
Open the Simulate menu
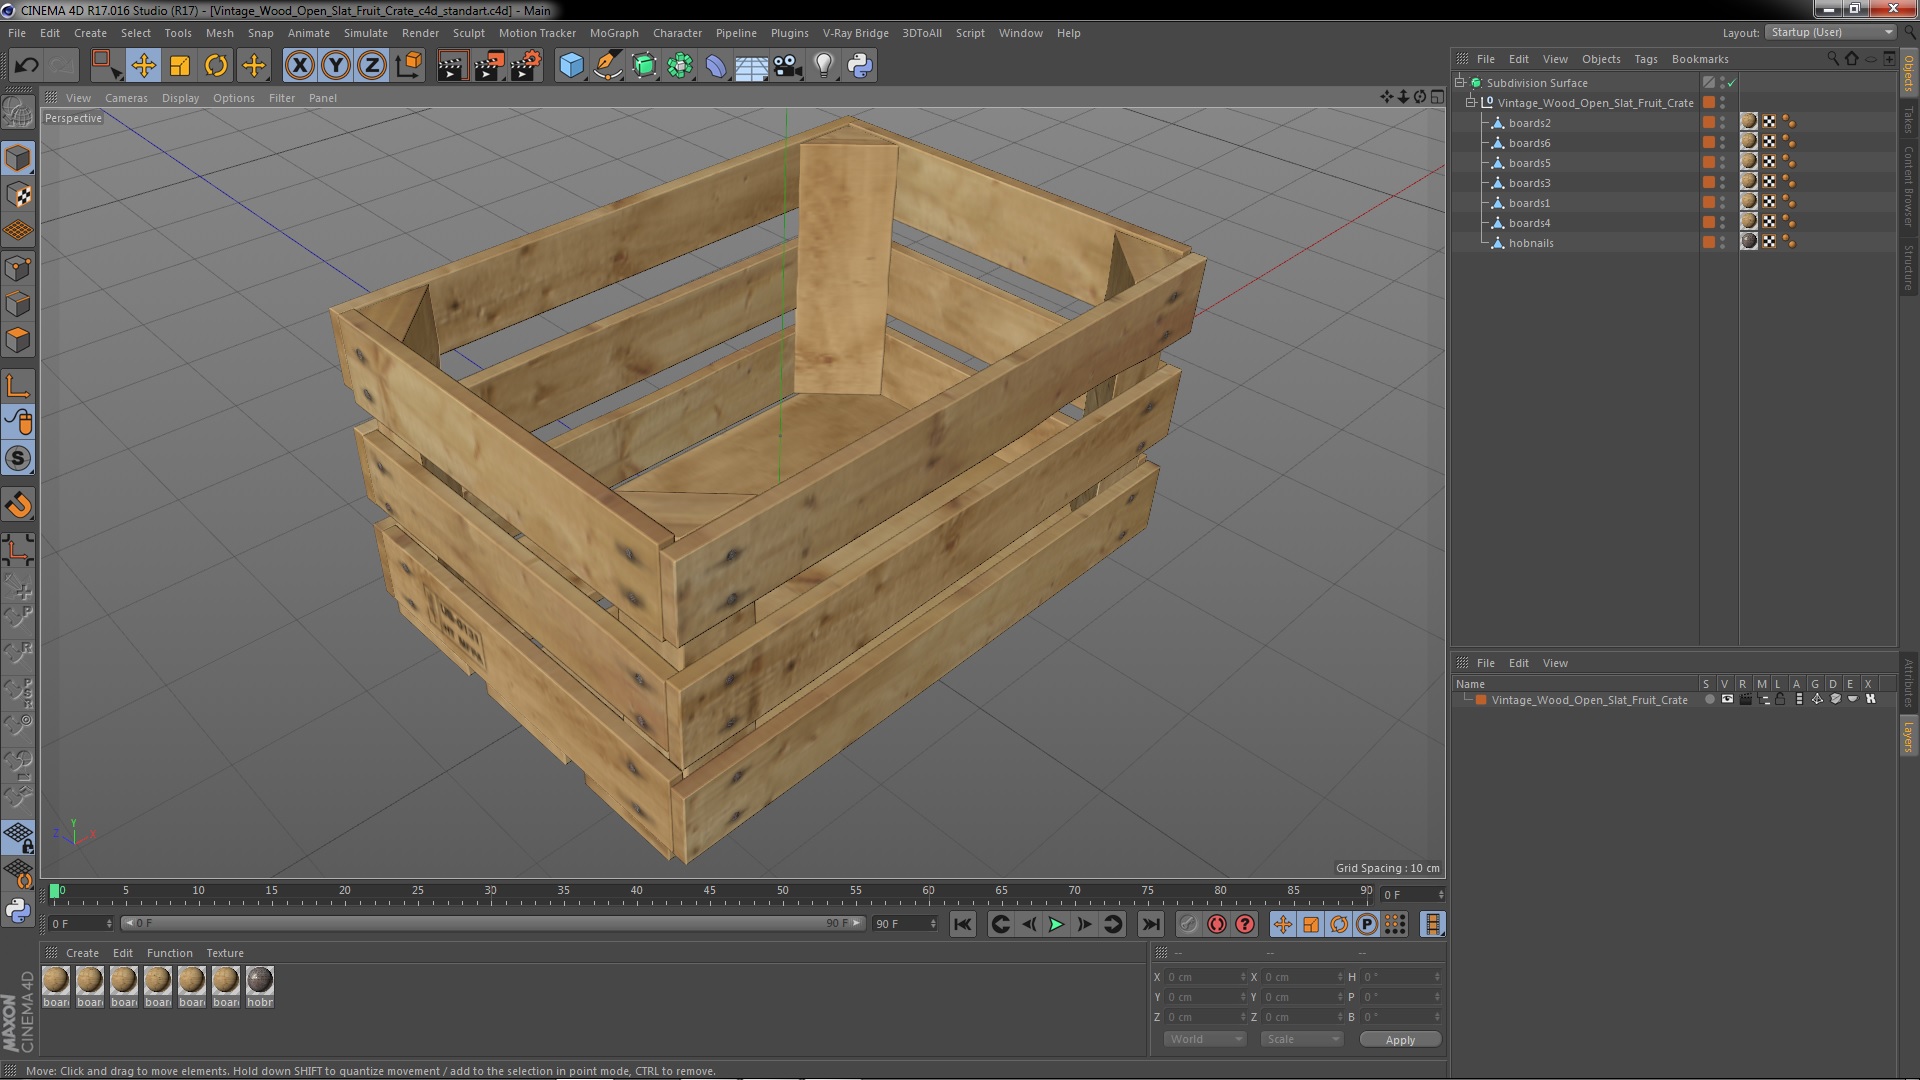tap(365, 33)
